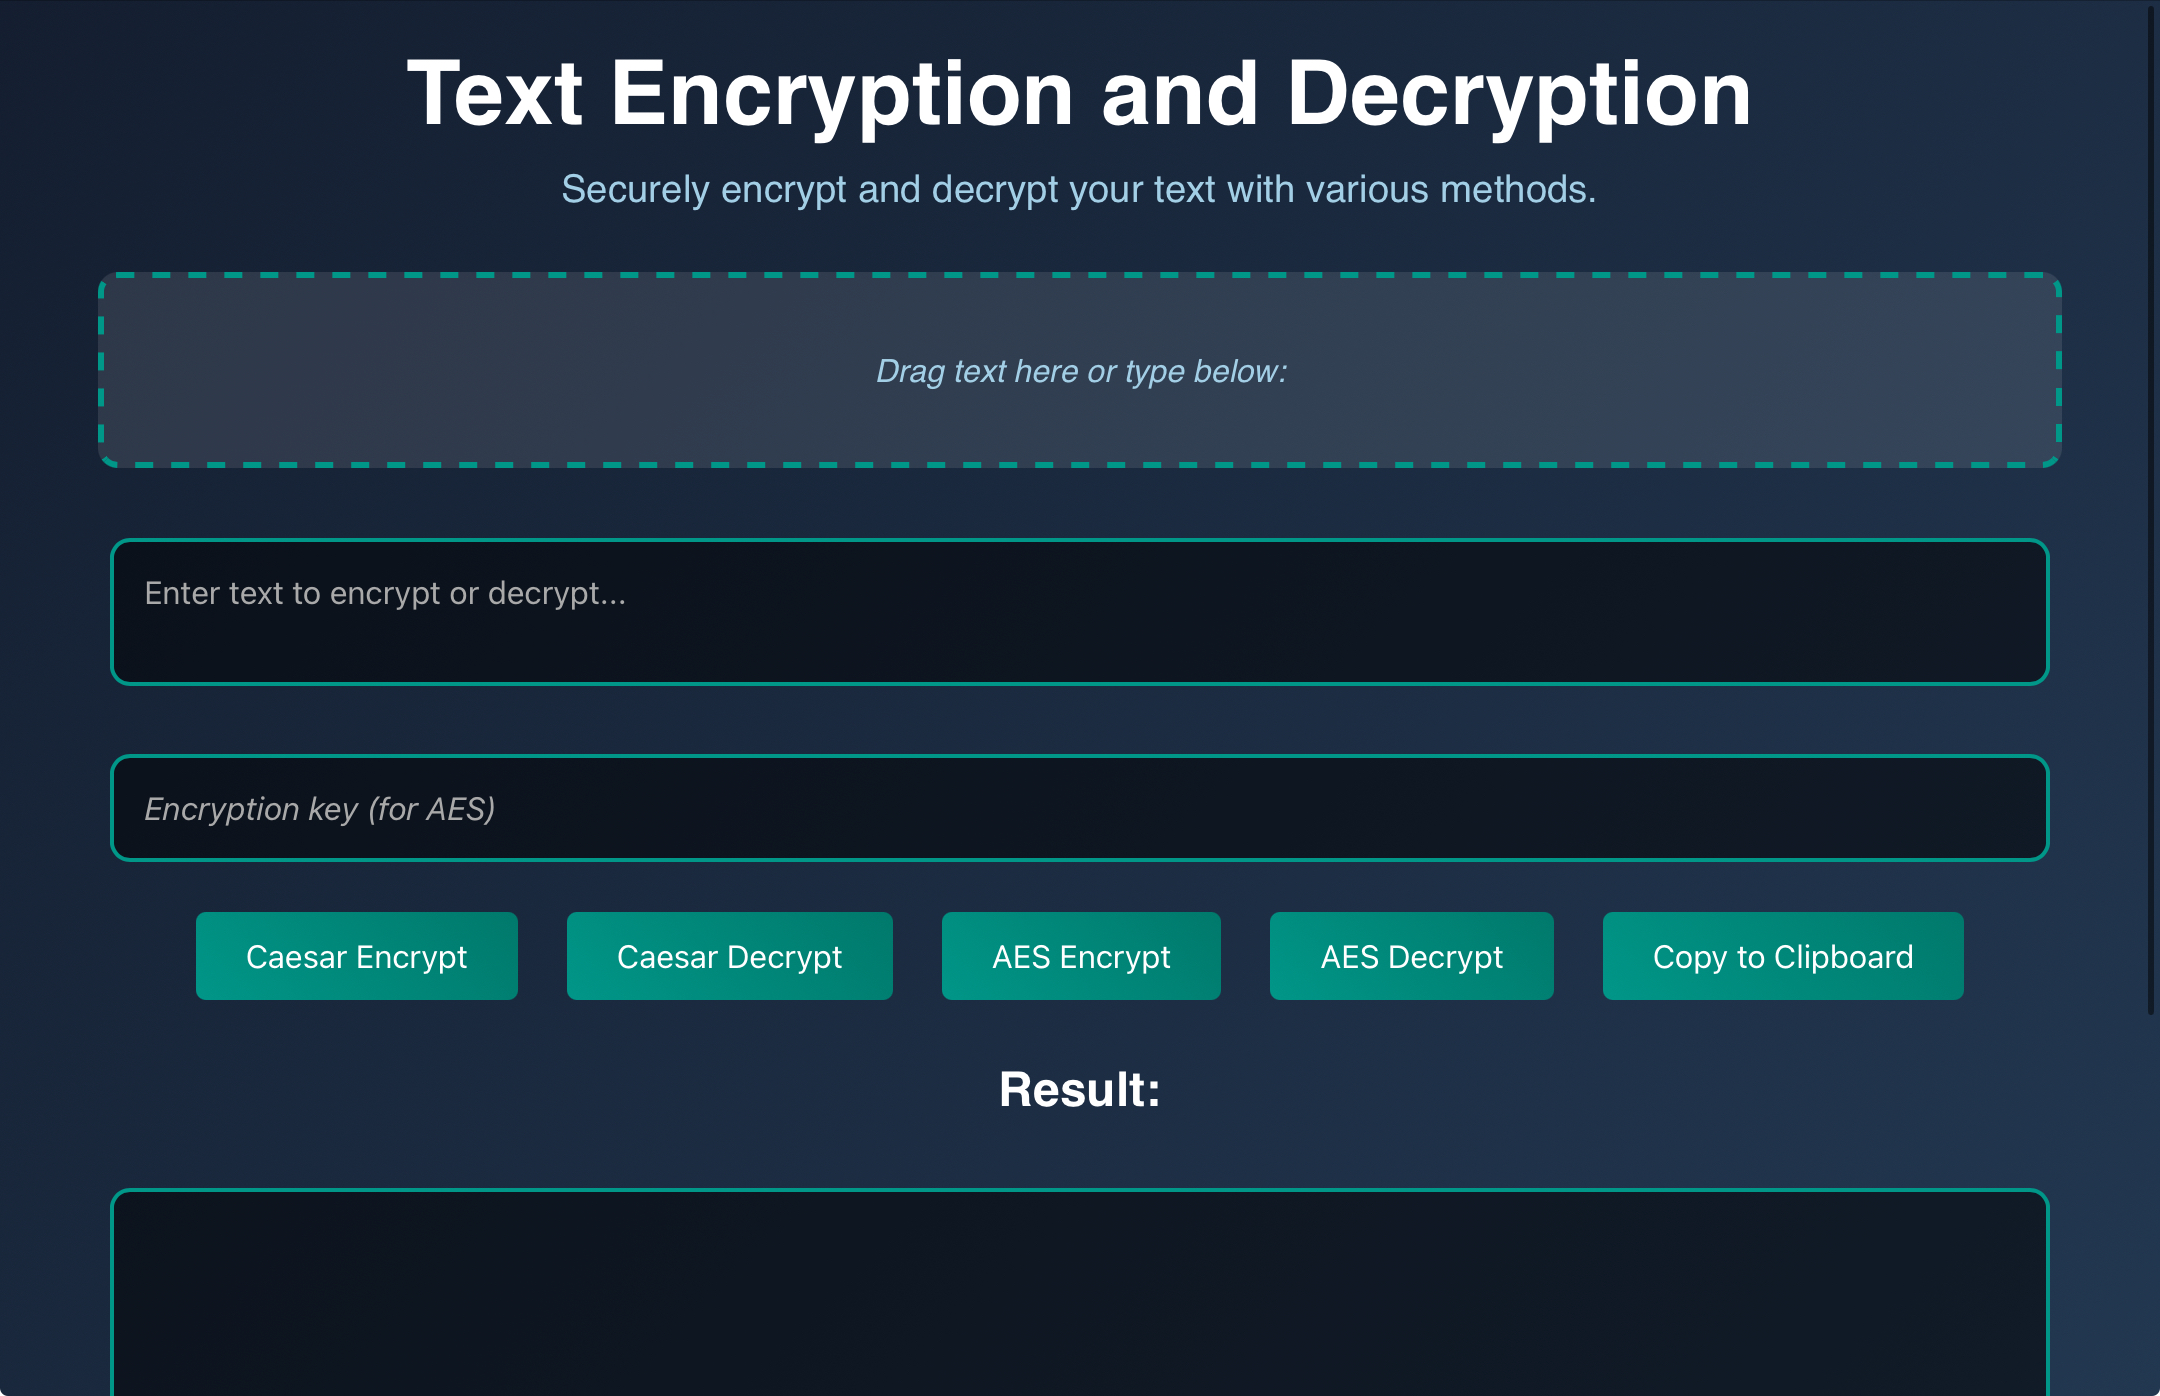Select AES Decrypt menu option
This screenshot has width=2160, height=1396.
tap(1411, 955)
